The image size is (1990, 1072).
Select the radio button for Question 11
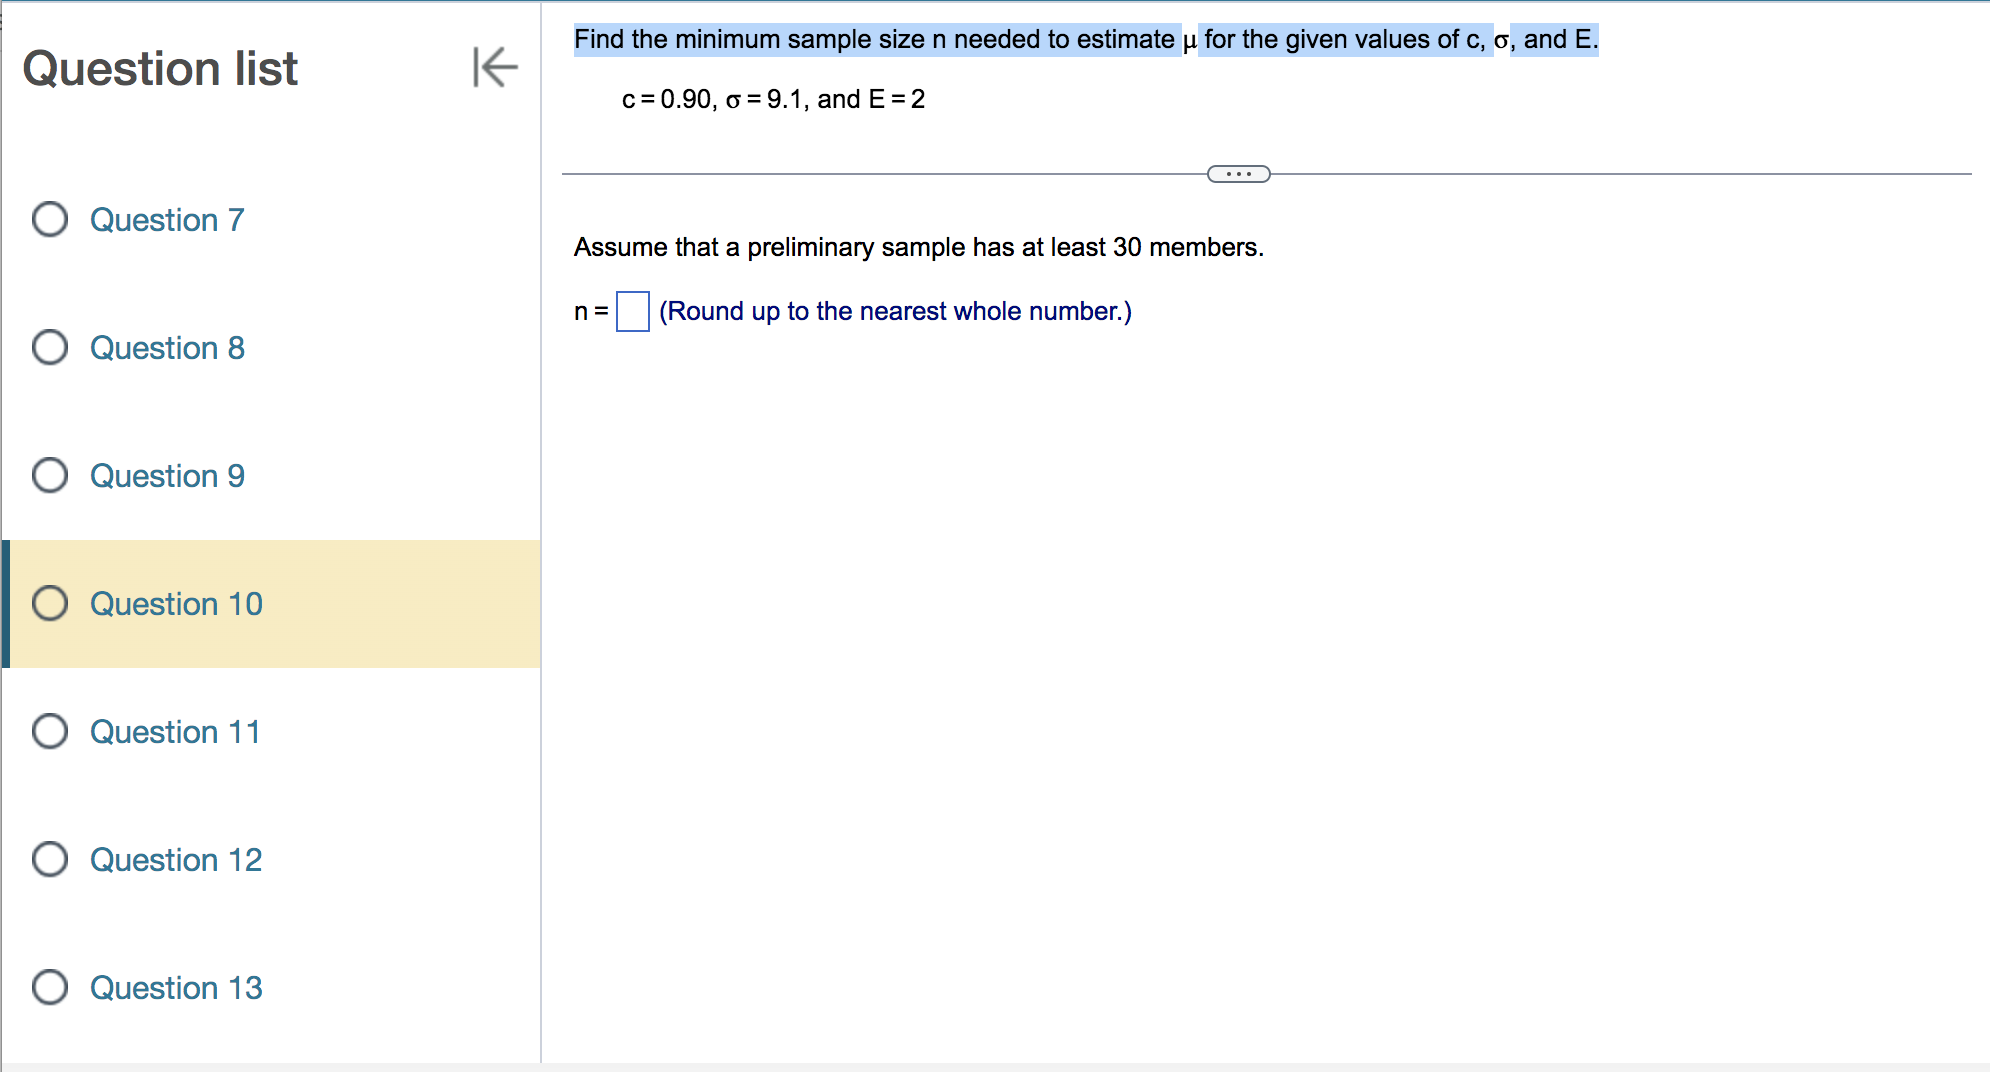pos(49,732)
